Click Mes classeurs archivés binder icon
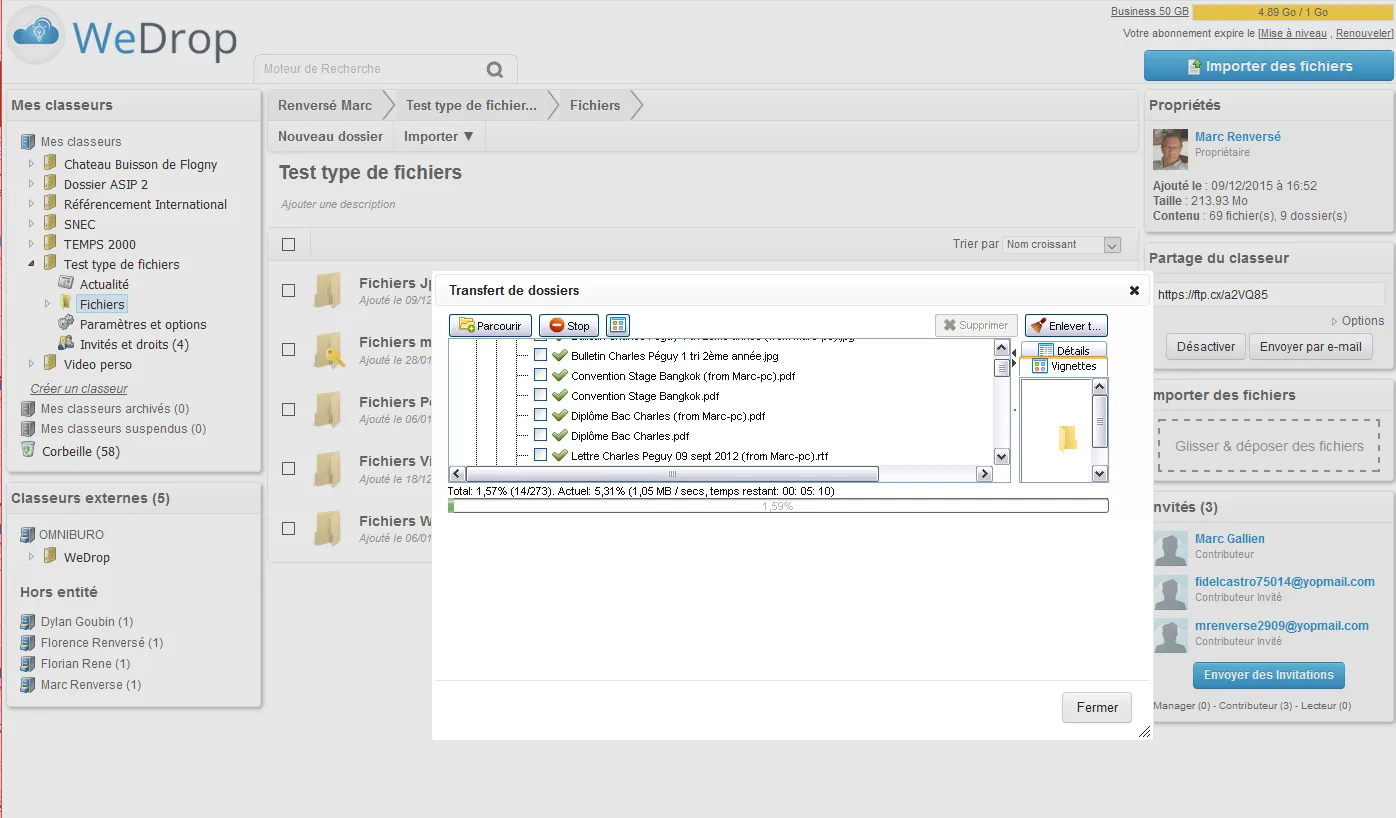 (28, 408)
